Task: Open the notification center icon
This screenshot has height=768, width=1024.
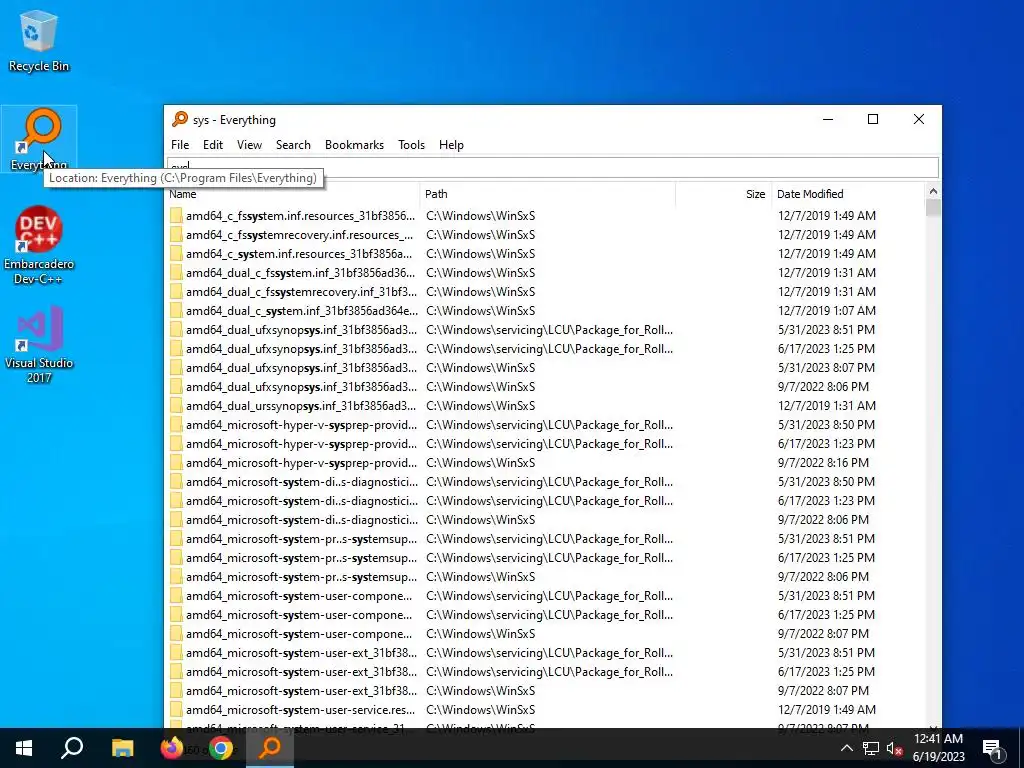Action: (x=992, y=748)
